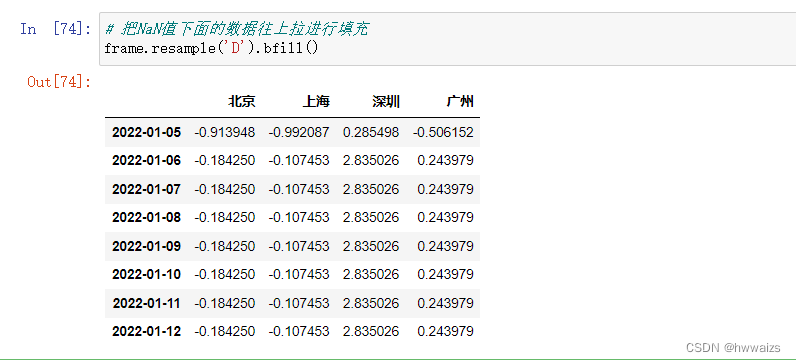The width and height of the screenshot is (796, 362).
Task: Click -0.184250 in the 2022-01-09 row
Action: (x=225, y=246)
